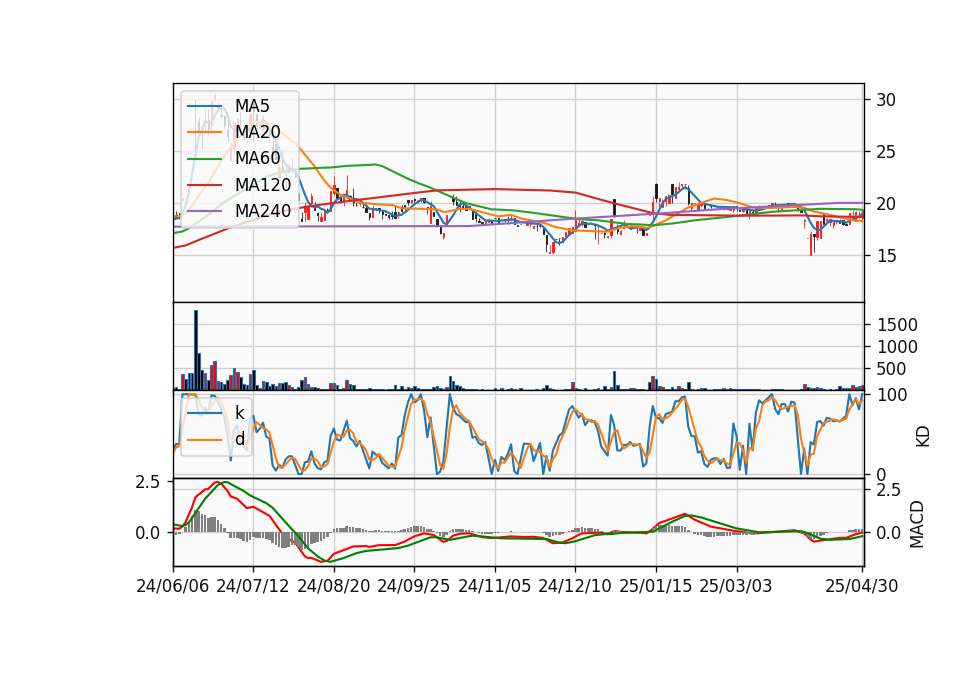Select the 24/09/25 date label

413,586
